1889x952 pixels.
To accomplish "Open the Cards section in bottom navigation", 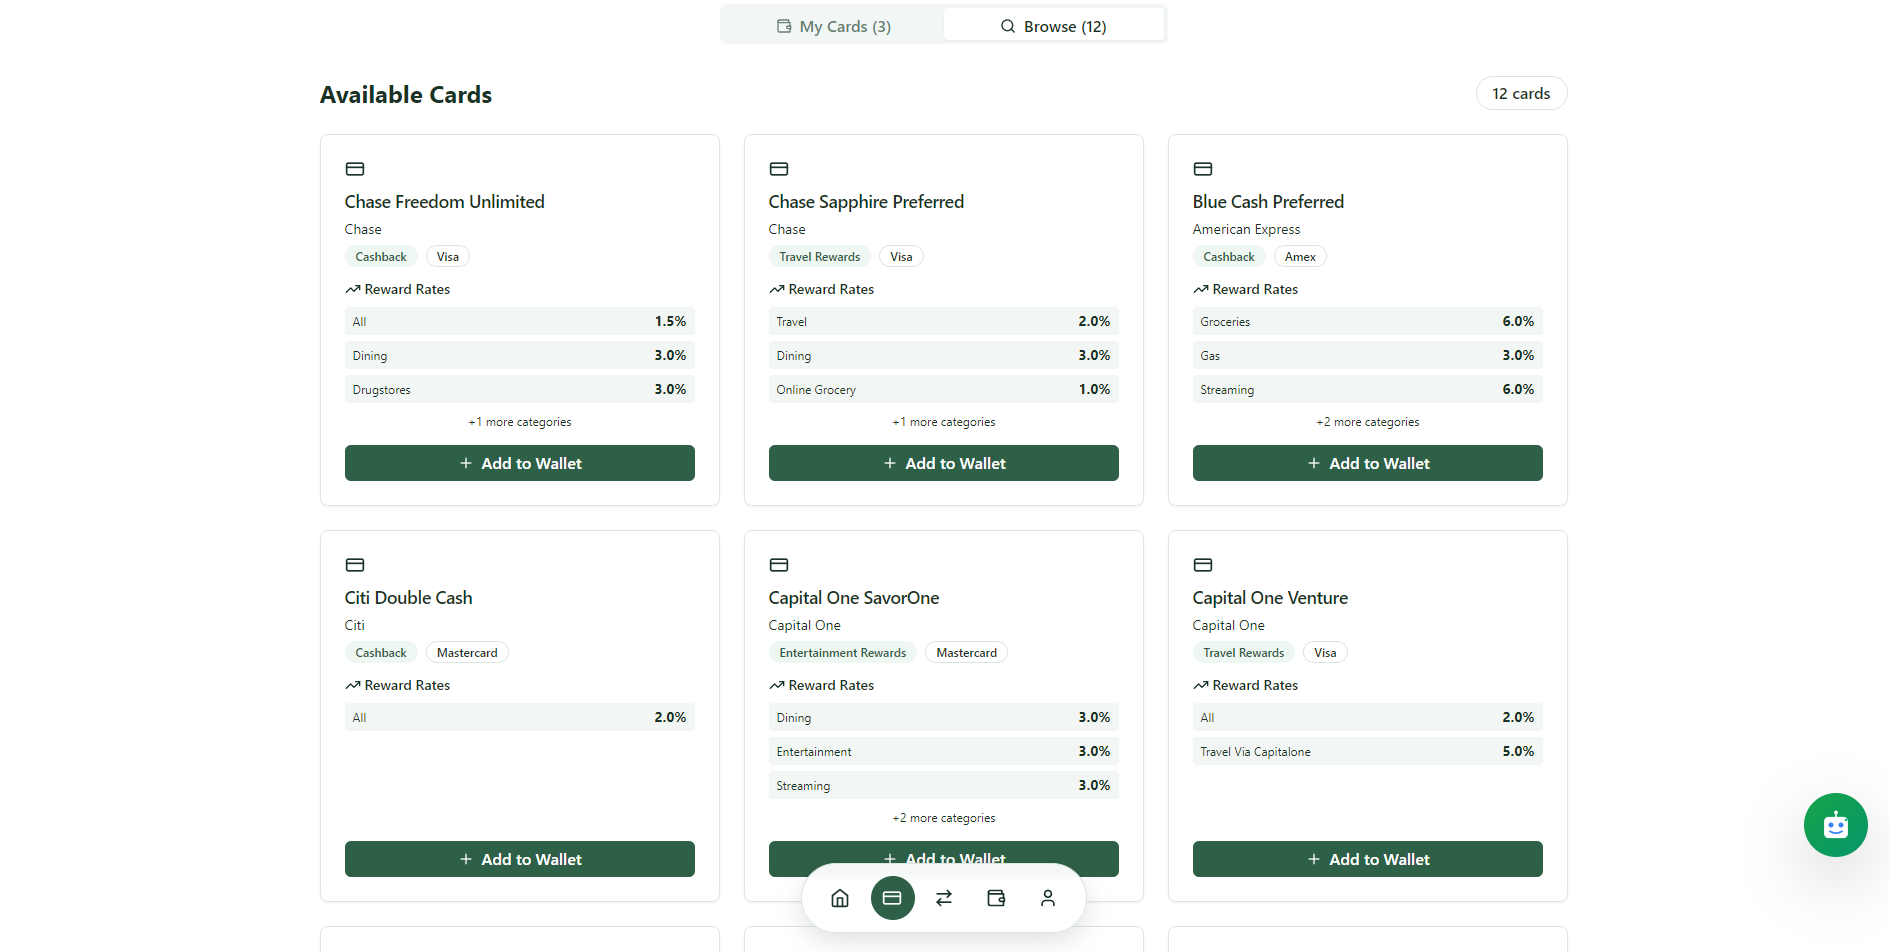I will click(892, 898).
